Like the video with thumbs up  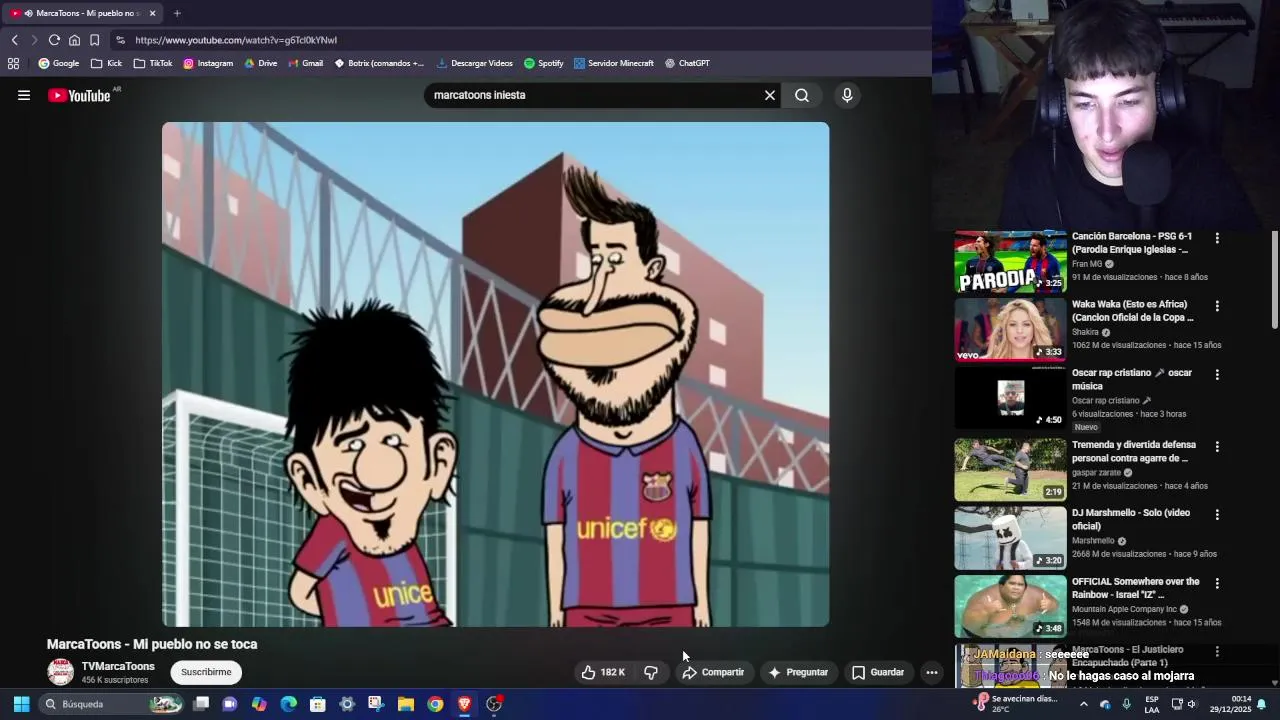coord(603,672)
